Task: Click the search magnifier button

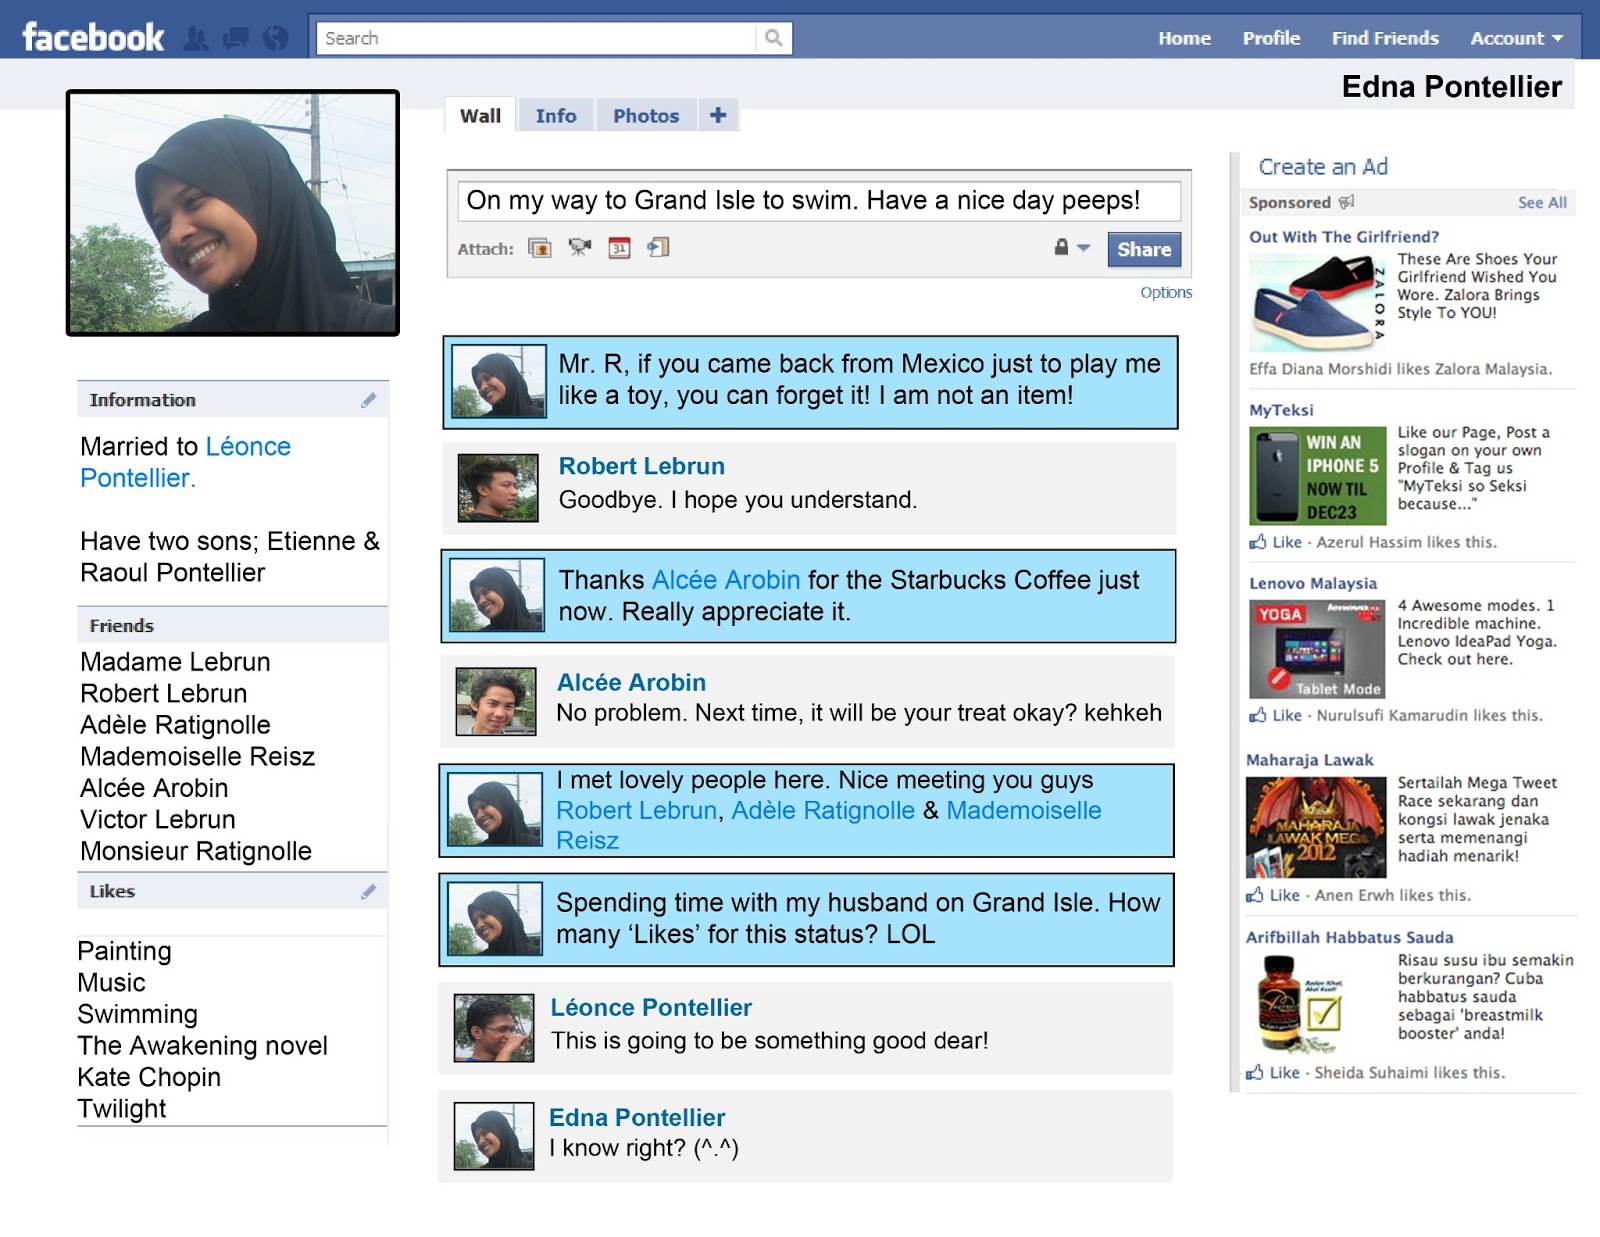Action: (773, 38)
